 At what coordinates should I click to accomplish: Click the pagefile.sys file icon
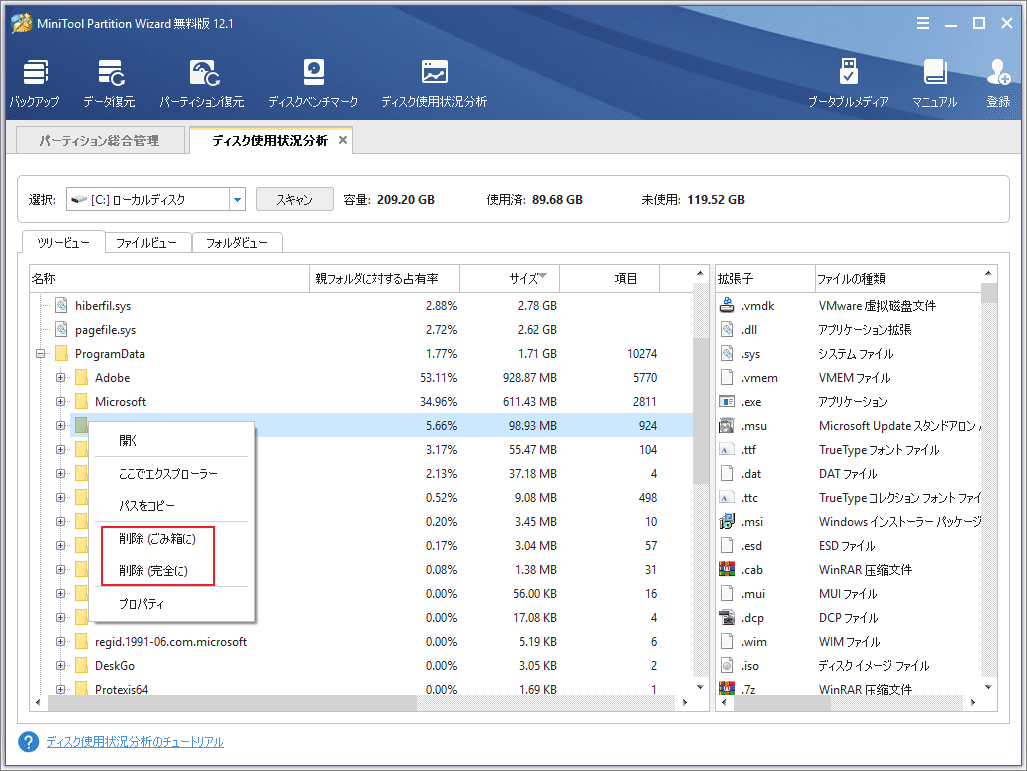(62, 329)
